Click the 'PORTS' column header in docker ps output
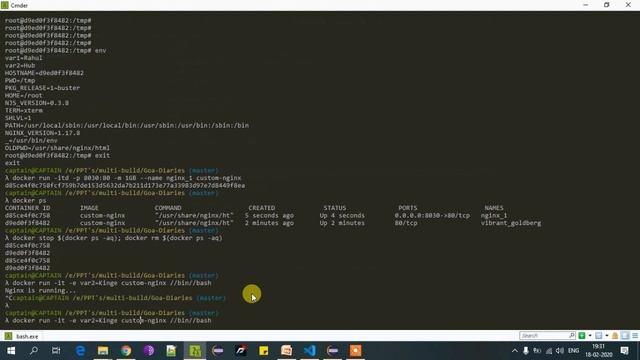Image resolution: width=640 pixels, height=360 pixels. (408, 208)
